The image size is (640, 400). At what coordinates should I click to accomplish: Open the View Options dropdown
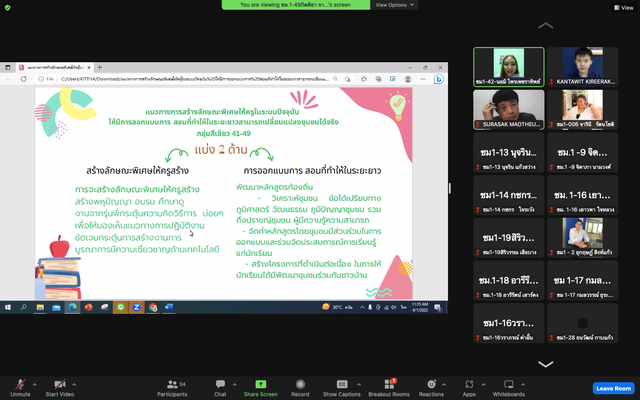(x=393, y=5)
